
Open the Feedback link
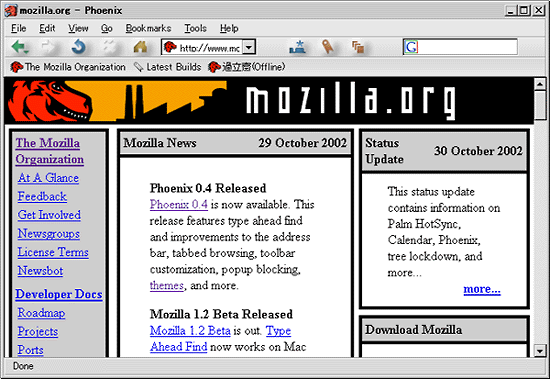(42, 196)
